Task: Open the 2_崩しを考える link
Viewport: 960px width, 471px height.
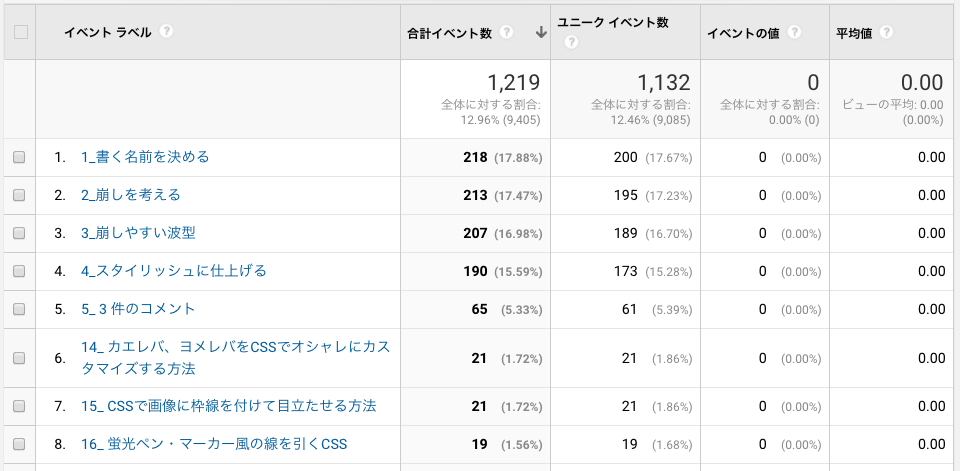Action: tap(131, 195)
